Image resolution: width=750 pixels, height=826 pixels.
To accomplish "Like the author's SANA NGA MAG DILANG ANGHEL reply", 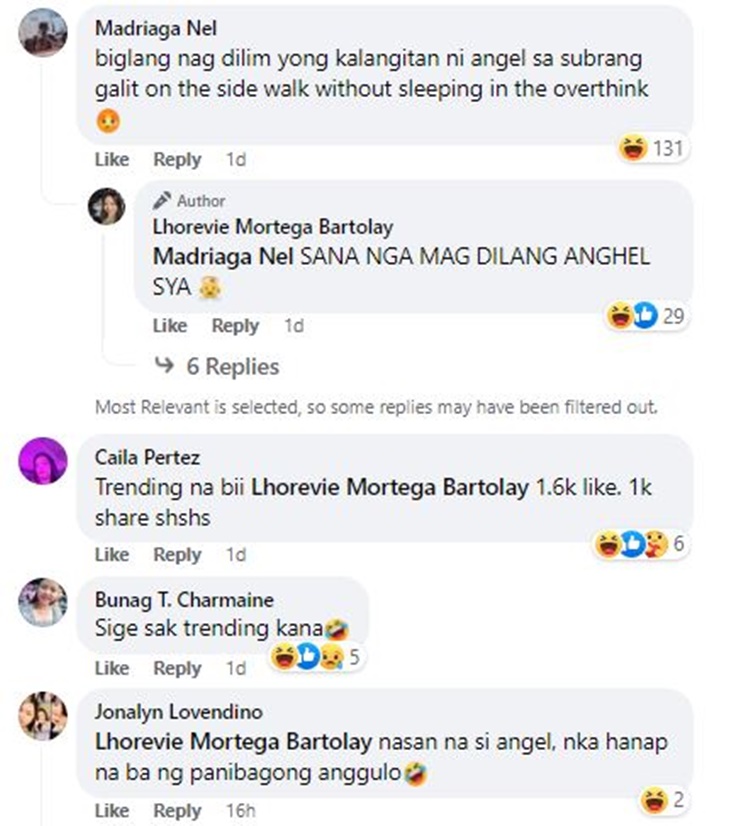I will point(170,326).
